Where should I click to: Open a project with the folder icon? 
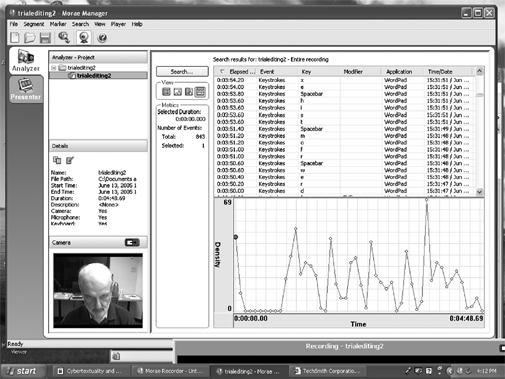tap(30, 37)
